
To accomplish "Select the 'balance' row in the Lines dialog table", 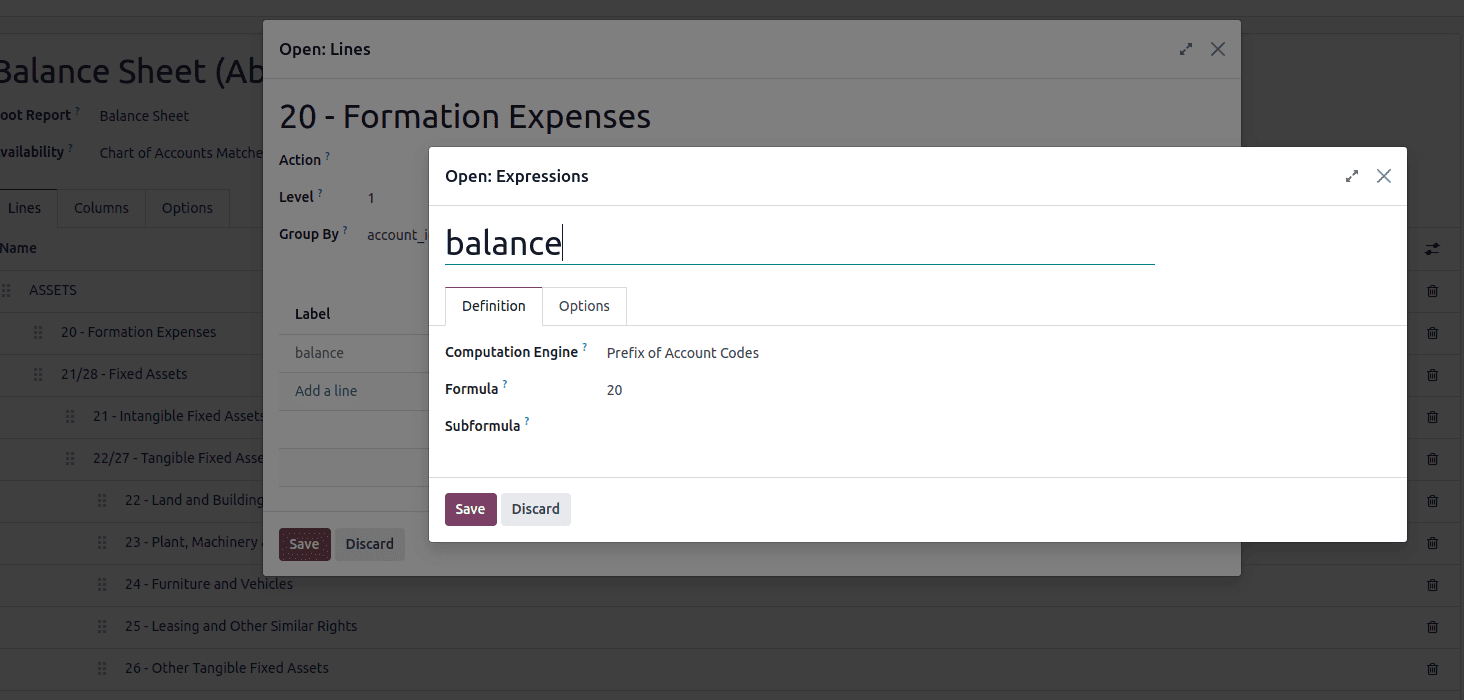I will (319, 353).
